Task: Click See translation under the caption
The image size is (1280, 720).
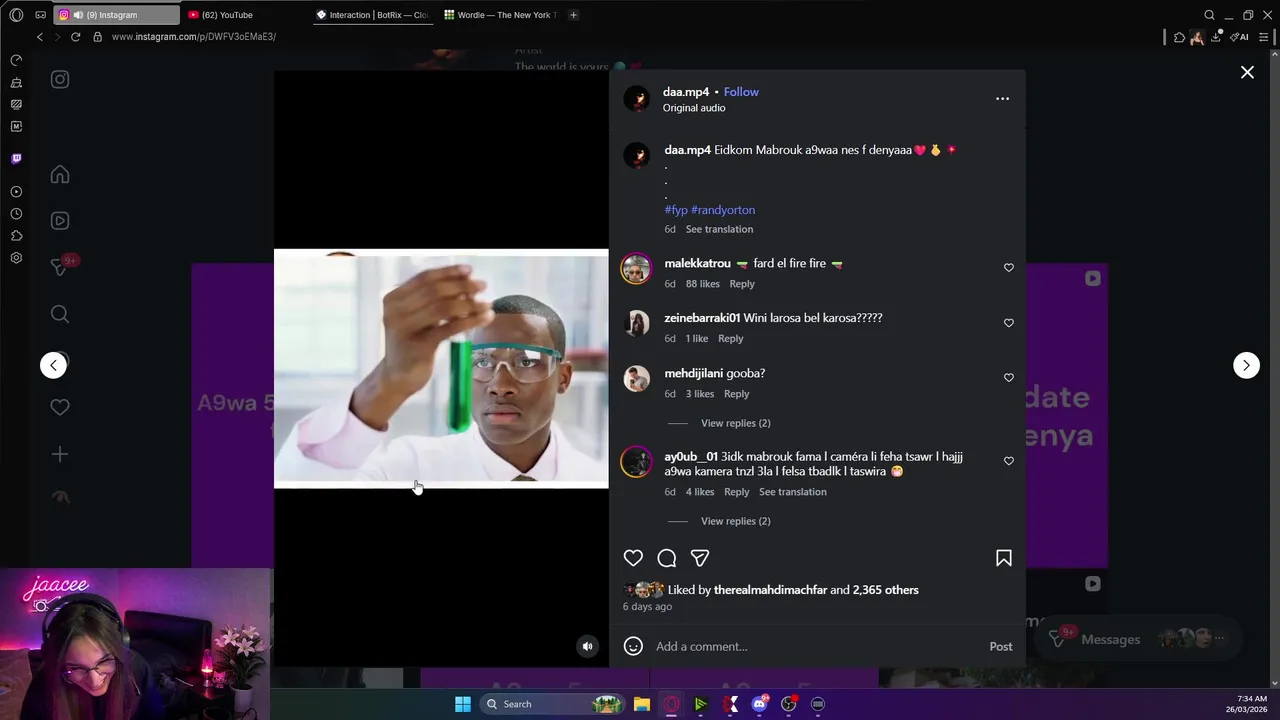Action: [x=719, y=229]
